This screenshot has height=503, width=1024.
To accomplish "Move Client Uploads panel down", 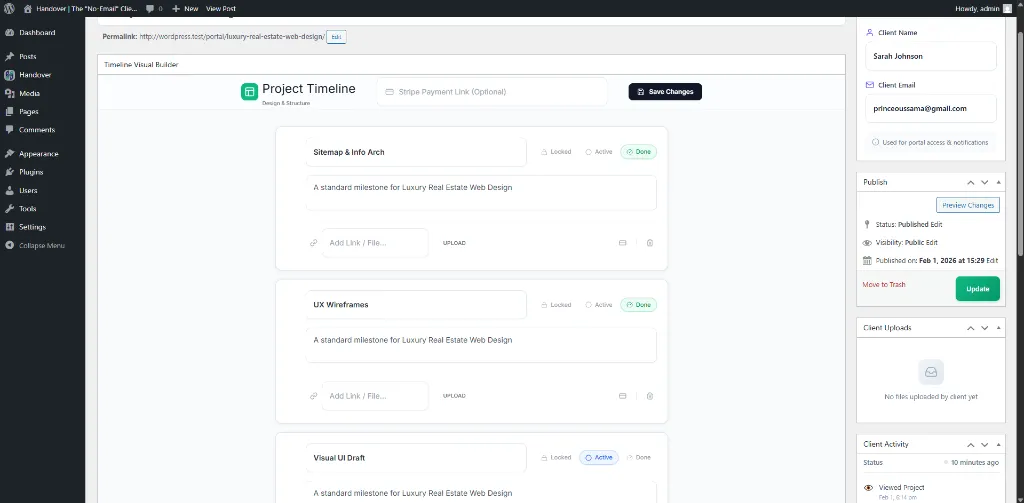I will (x=985, y=328).
